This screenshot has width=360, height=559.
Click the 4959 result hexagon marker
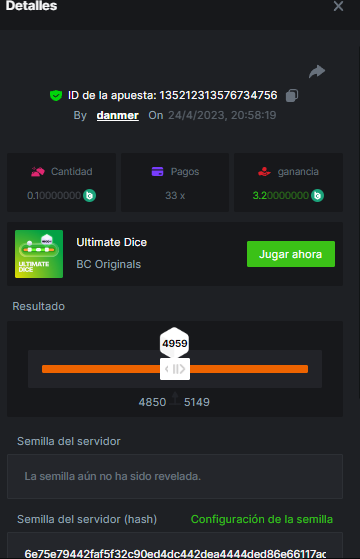174,342
